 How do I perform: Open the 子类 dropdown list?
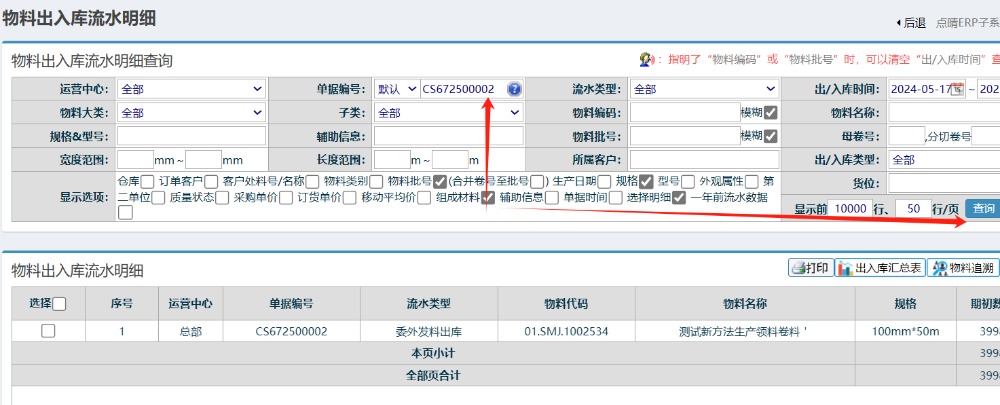coord(448,113)
